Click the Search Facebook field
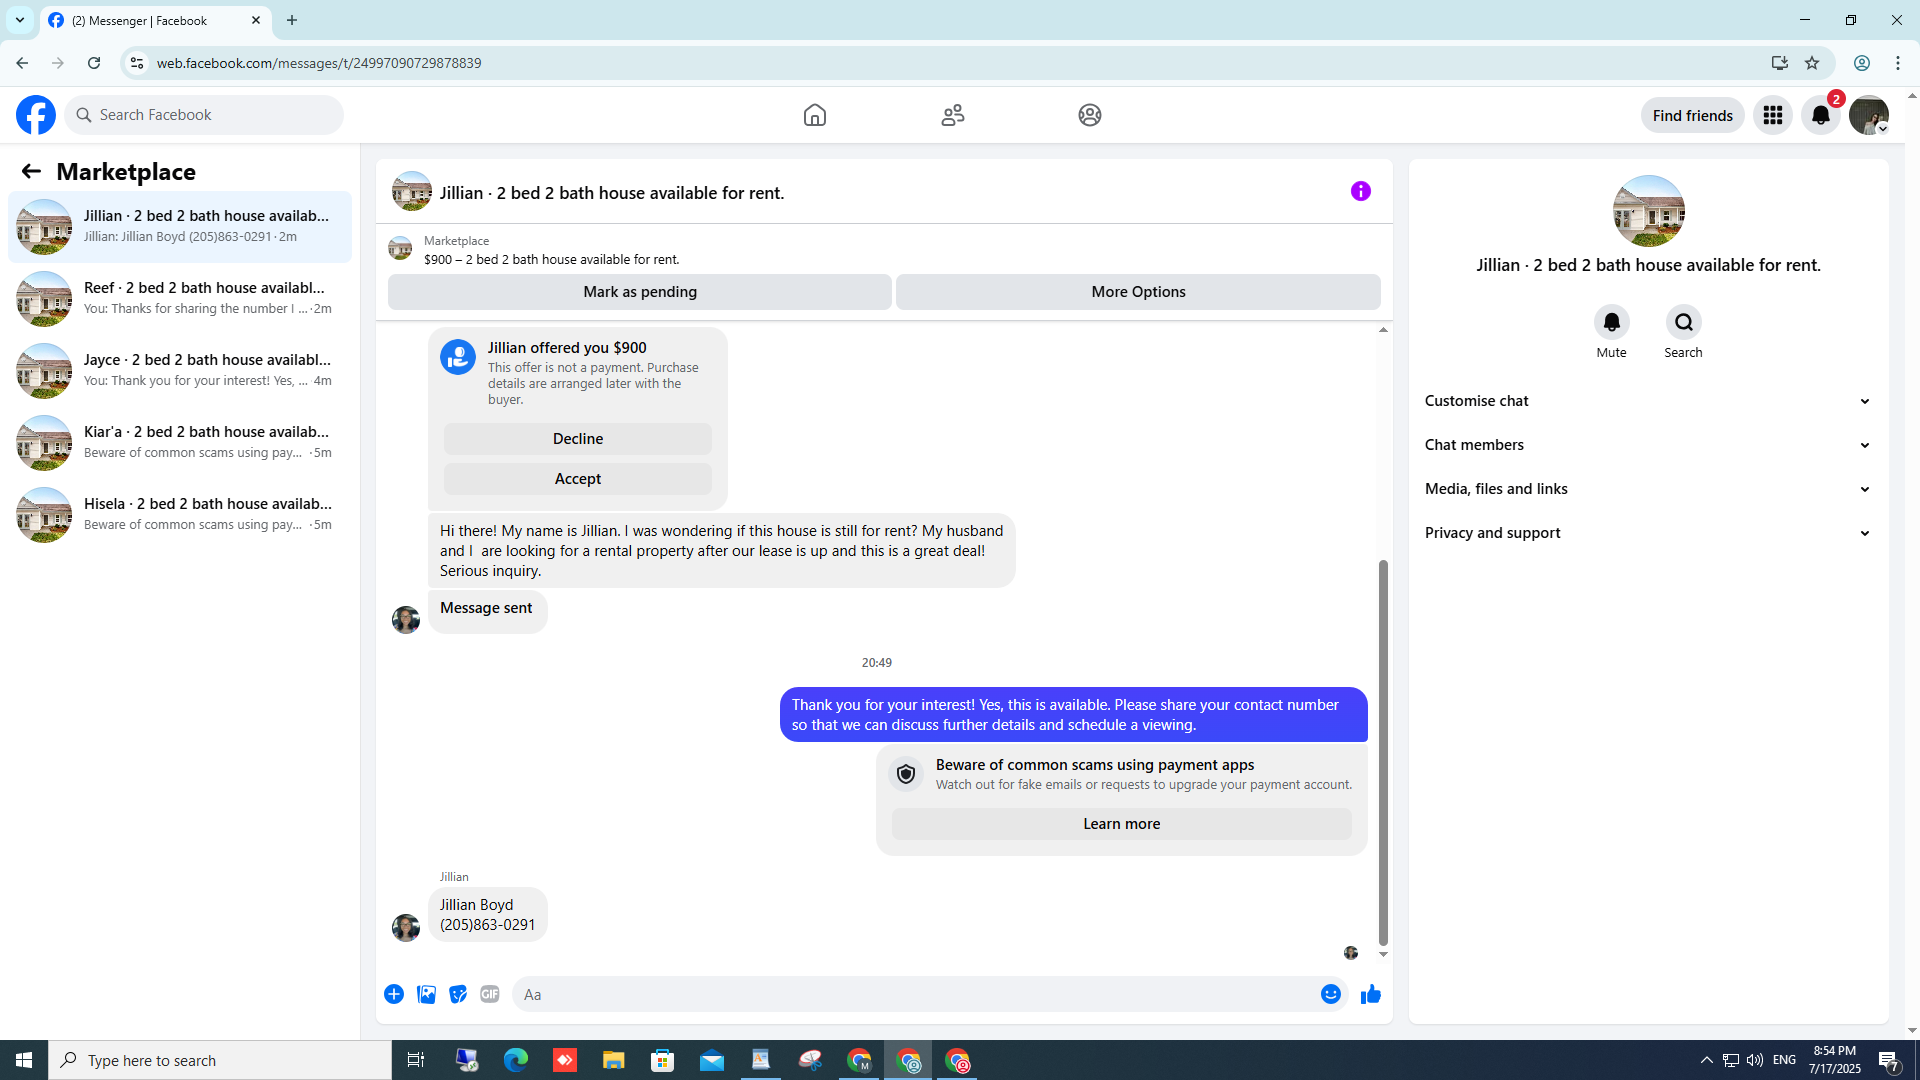The width and height of the screenshot is (1920, 1080). pyautogui.click(x=204, y=115)
